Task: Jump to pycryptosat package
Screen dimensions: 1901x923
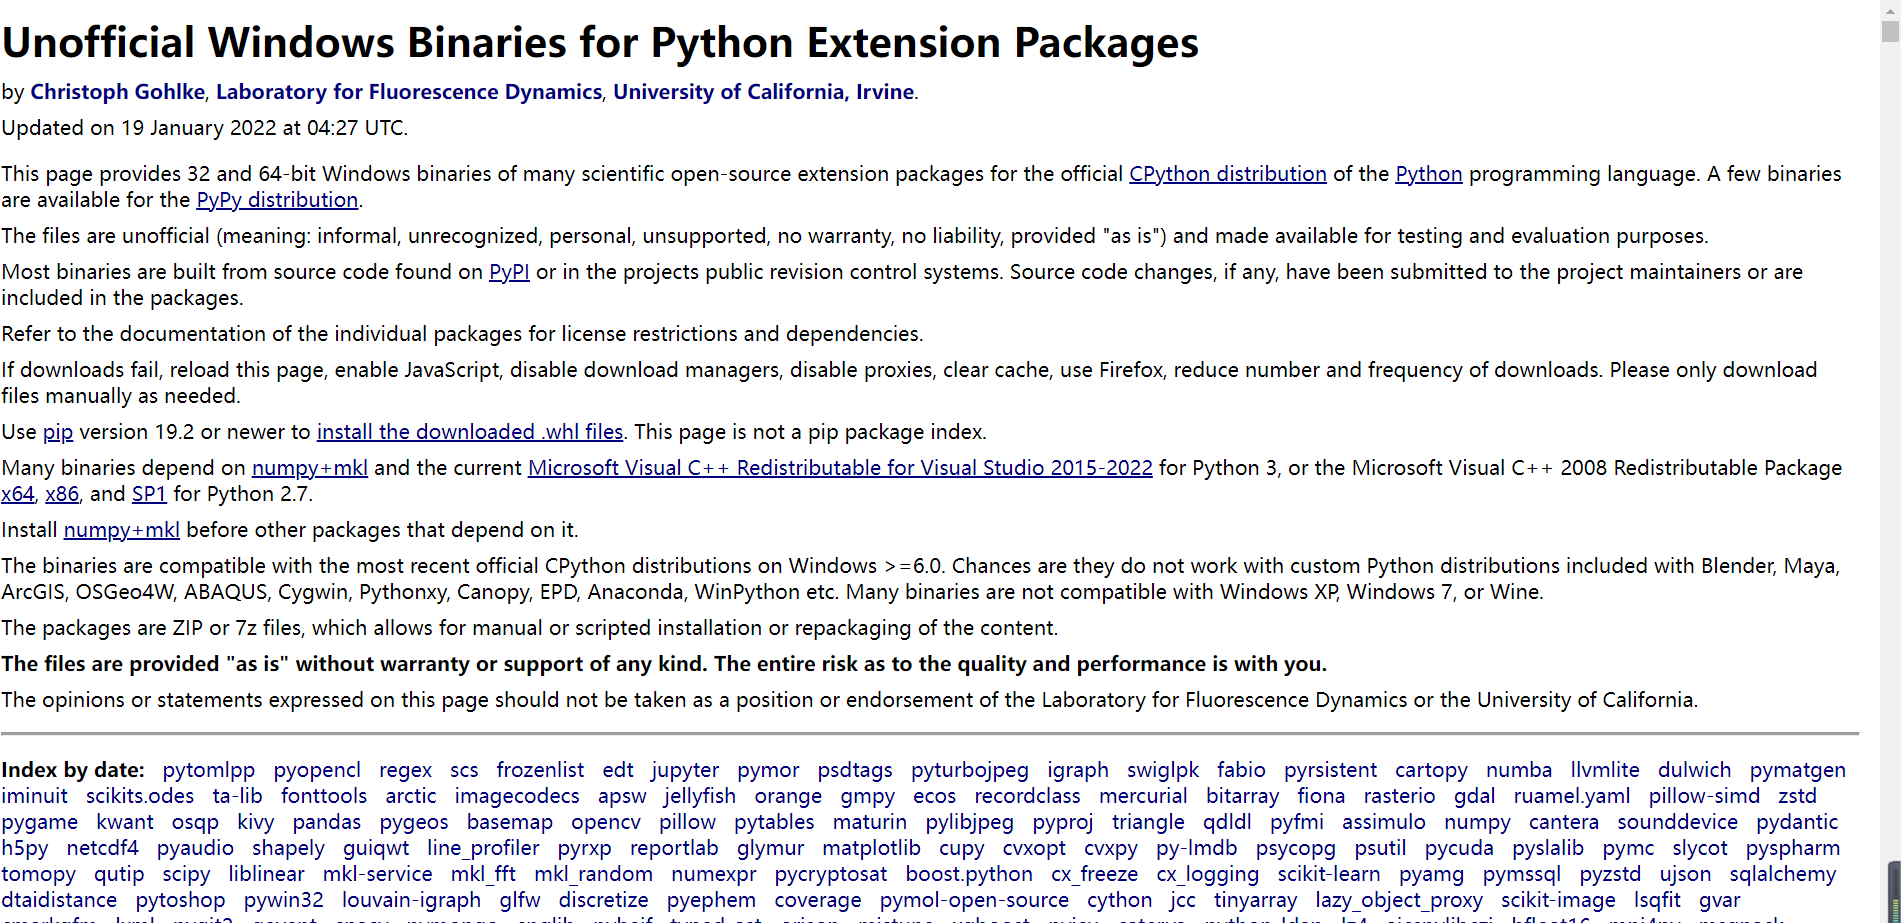Action: (x=831, y=874)
